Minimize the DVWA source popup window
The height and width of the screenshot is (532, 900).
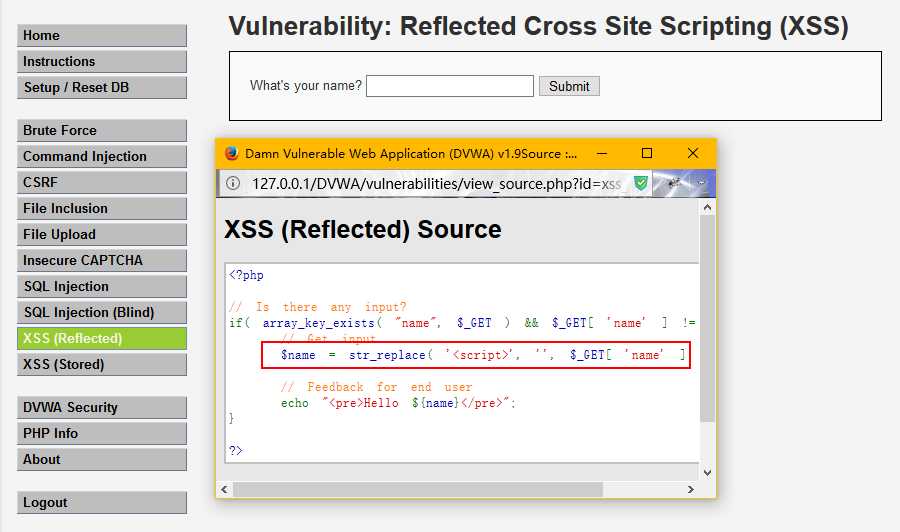tap(602, 153)
